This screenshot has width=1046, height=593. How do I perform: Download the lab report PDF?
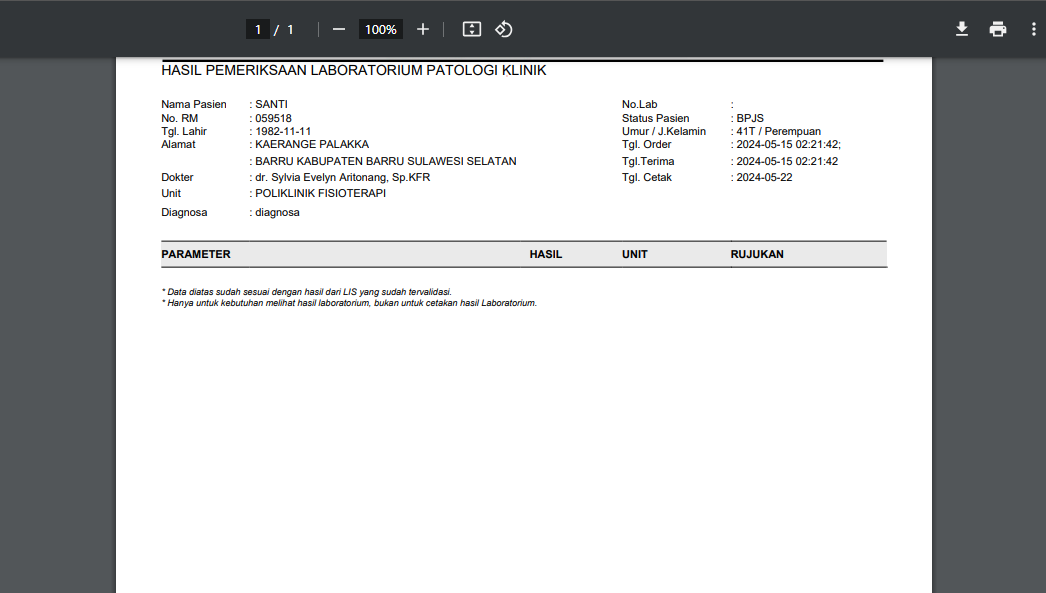[x=961, y=29]
